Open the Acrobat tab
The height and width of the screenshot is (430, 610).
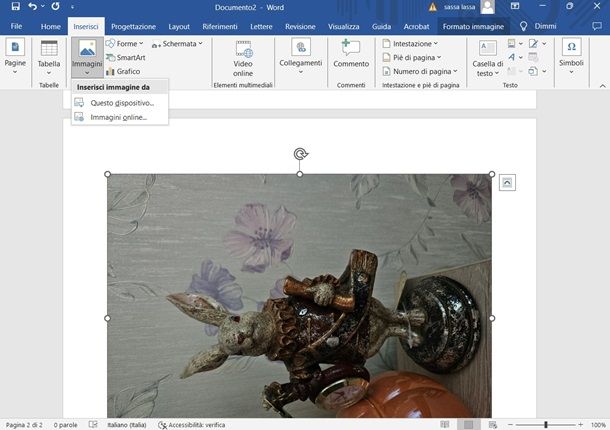(416, 26)
